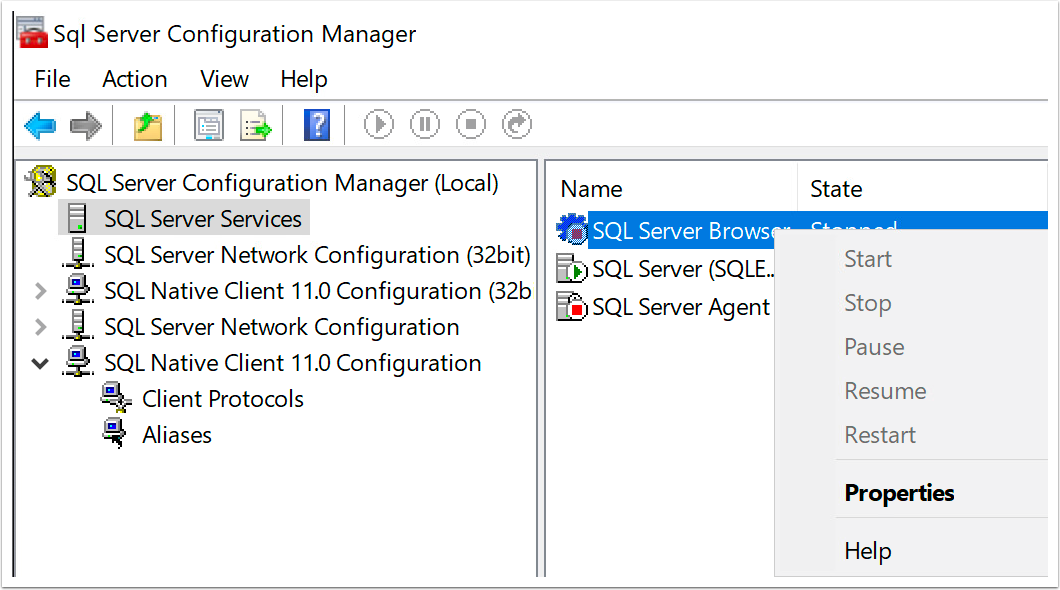Collapse the SQL Native Client 11.0 Configuration node
The width and height of the screenshot is (1060, 590).
tap(40, 364)
